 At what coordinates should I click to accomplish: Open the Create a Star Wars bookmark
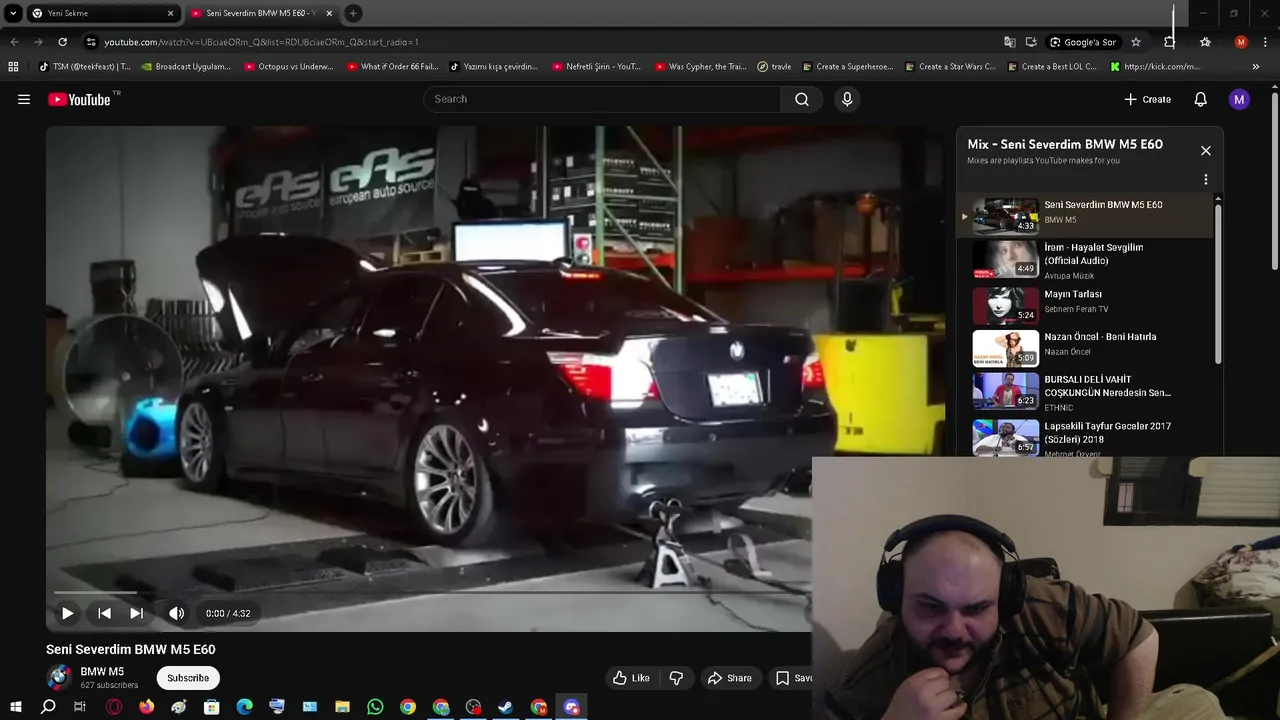(x=950, y=67)
